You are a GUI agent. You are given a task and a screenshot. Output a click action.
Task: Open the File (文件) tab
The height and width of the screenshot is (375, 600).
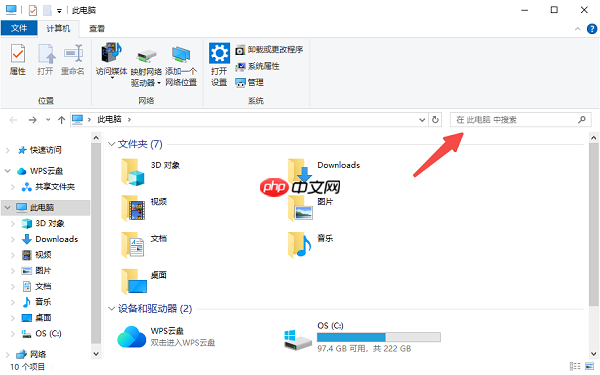(19, 28)
